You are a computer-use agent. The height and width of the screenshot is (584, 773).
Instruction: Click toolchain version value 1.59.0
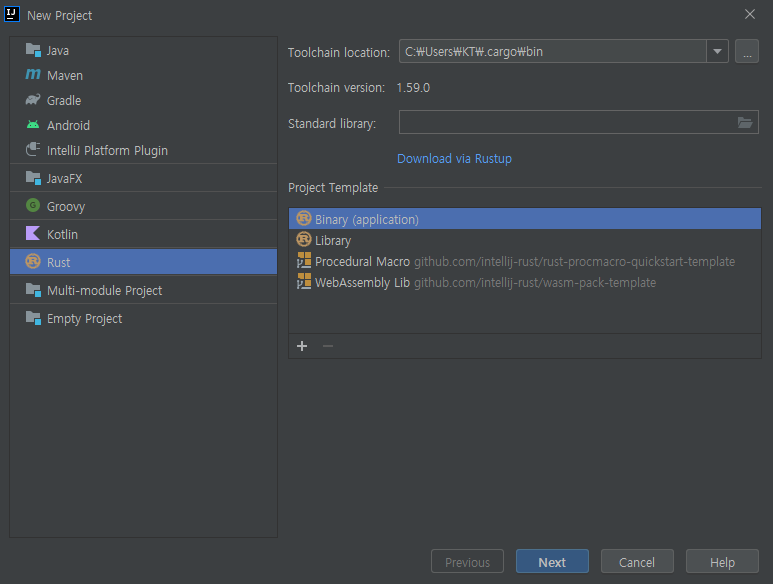click(x=413, y=88)
